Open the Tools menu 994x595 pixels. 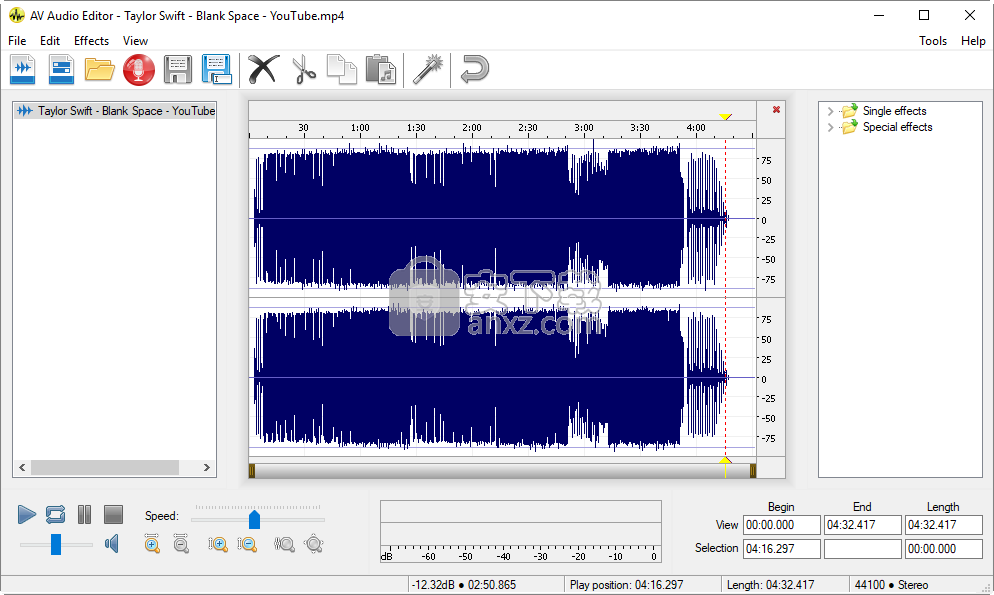[x=933, y=41]
